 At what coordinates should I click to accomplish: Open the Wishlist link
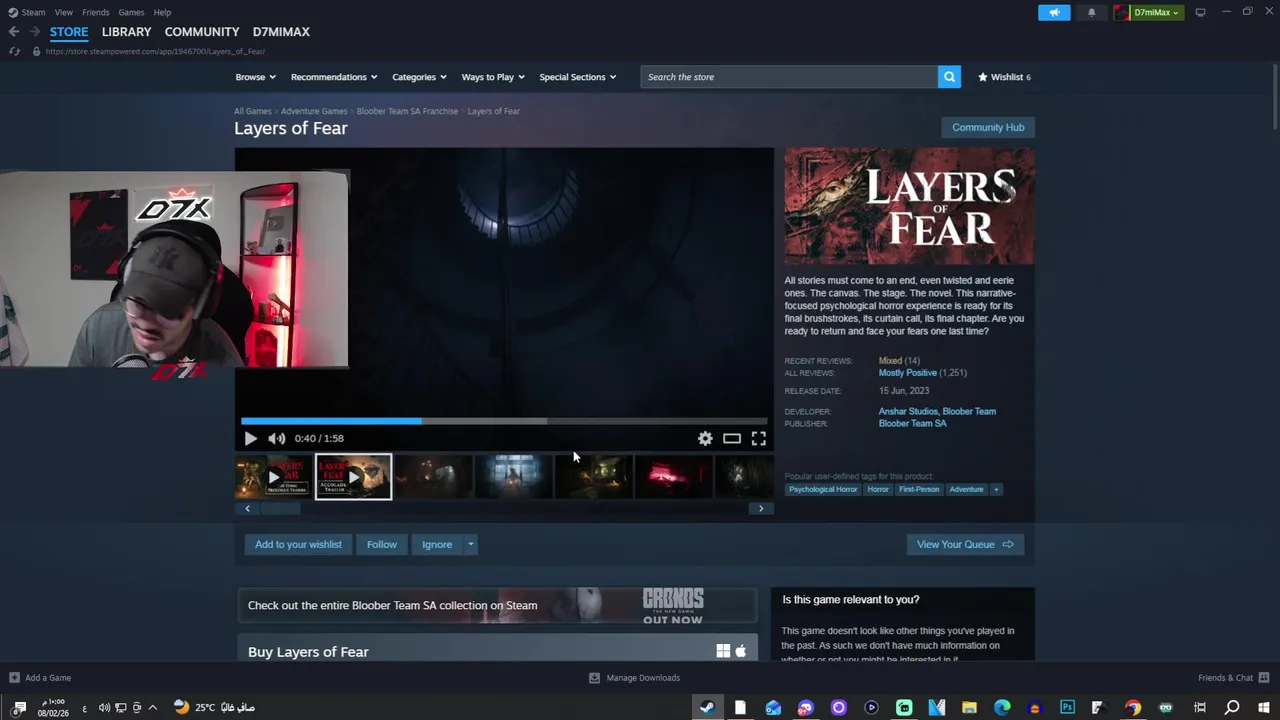1004,77
